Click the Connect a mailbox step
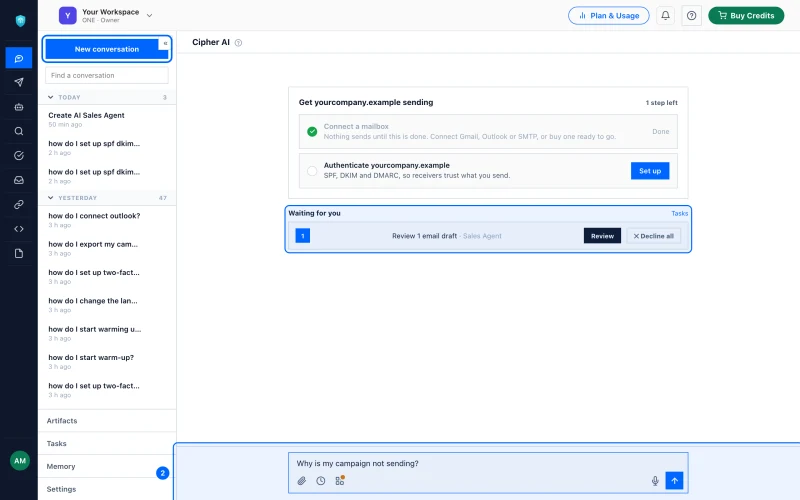Image resolution: width=800 pixels, height=500 pixels. point(488,132)
